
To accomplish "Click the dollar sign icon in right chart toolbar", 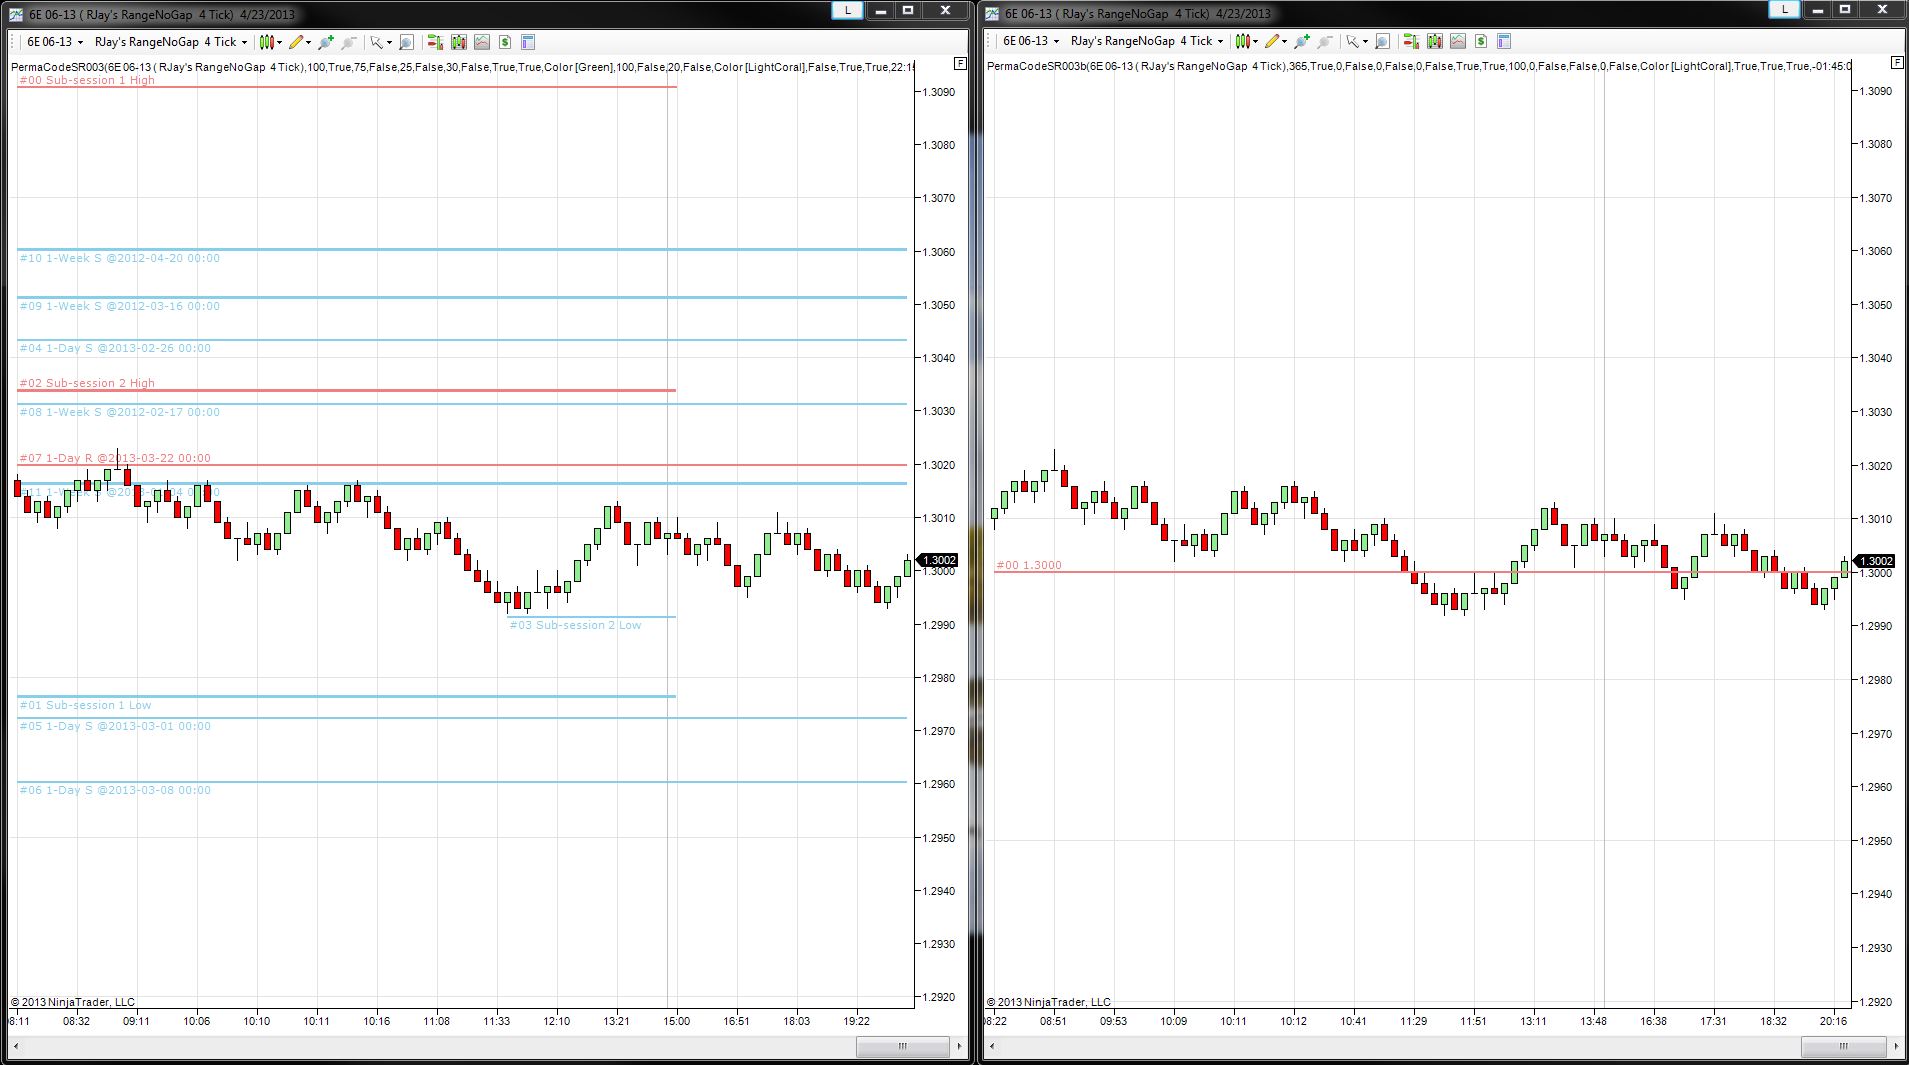I will click(1481, 41).
